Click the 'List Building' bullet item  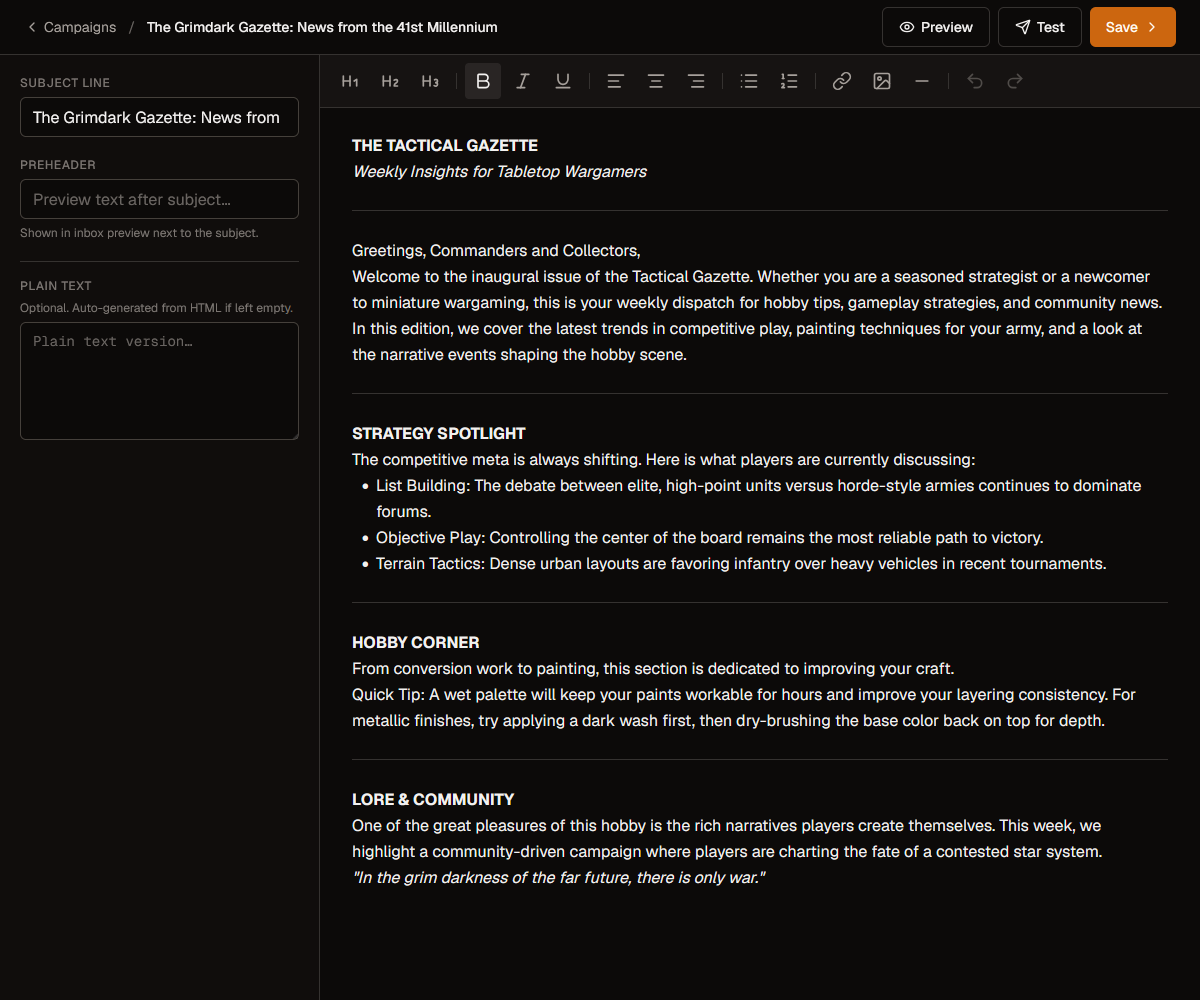(x=759, y=499)
